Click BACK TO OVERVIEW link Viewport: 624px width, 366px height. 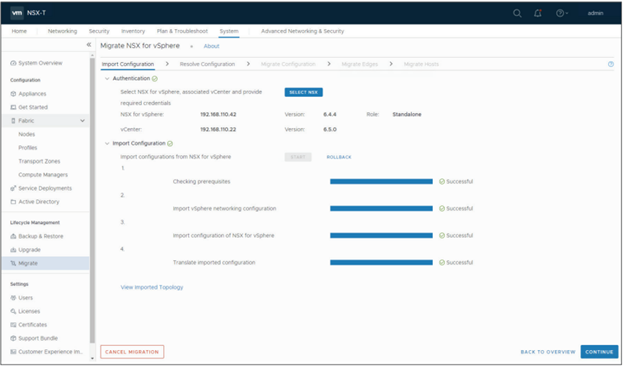(548, 352)
